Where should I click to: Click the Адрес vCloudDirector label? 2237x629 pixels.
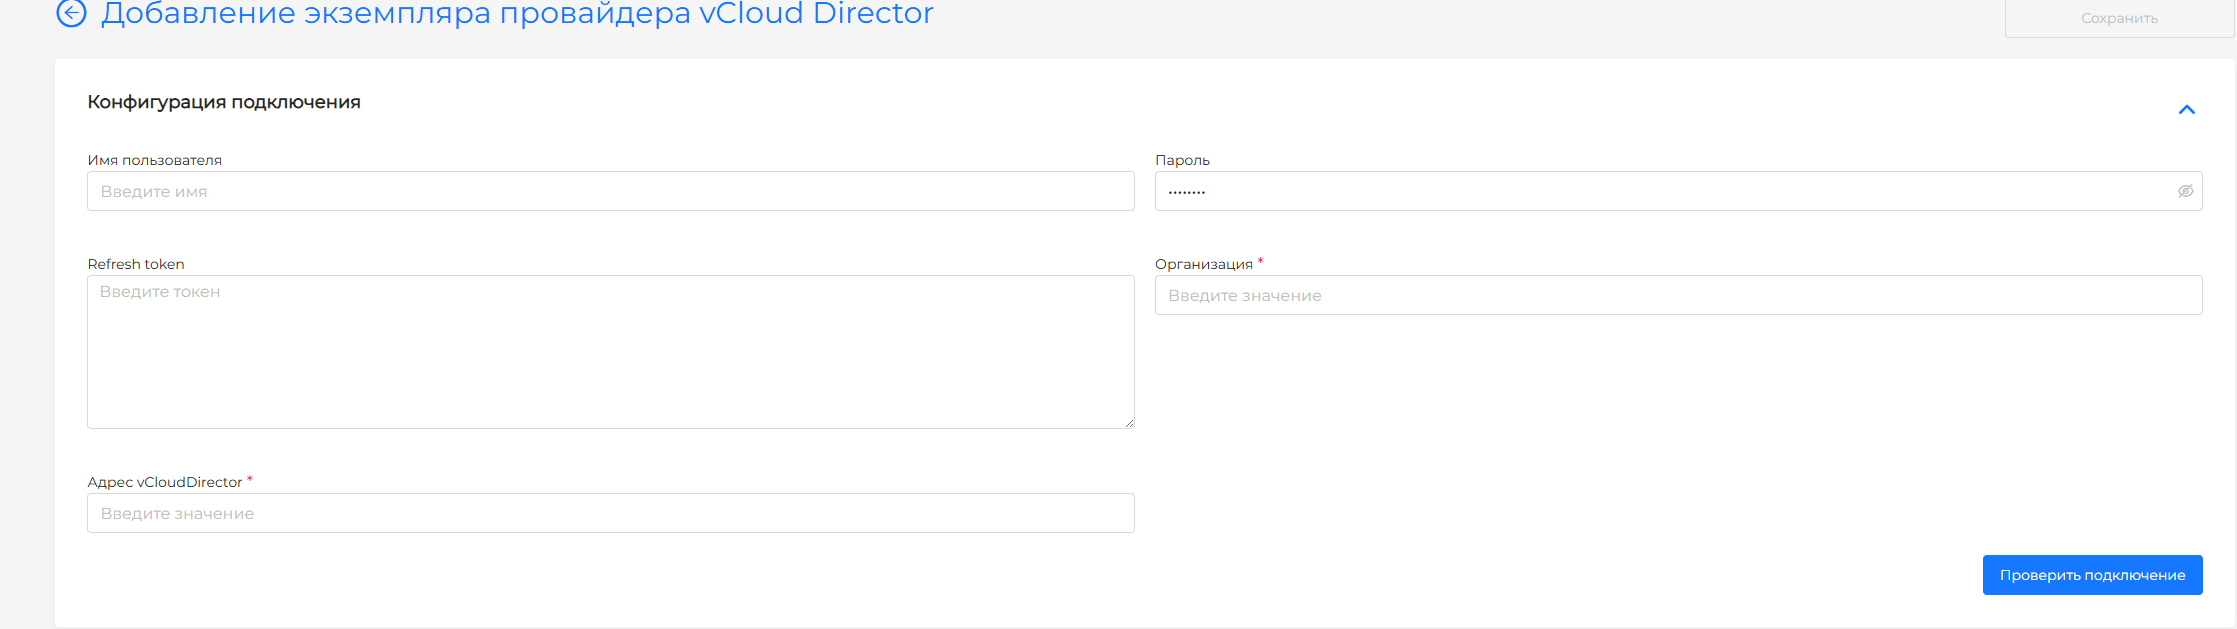pos(165,482)
